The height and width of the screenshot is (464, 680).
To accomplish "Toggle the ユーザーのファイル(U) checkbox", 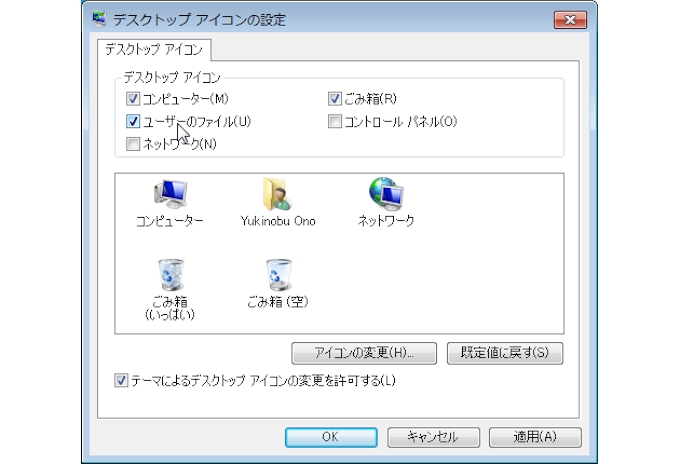I will pyautogui.click(x=134, y=122).
